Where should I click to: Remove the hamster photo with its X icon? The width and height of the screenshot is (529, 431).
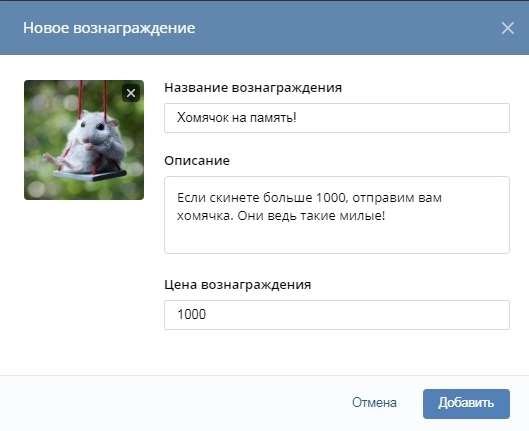131,93
